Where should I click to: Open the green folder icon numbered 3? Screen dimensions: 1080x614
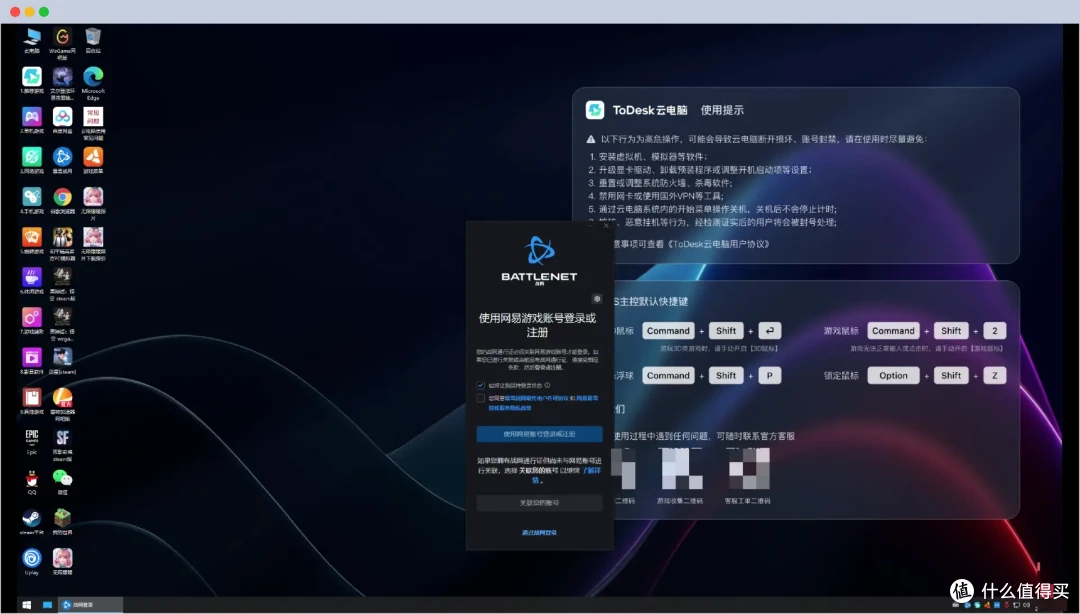[x=32, y=157]
